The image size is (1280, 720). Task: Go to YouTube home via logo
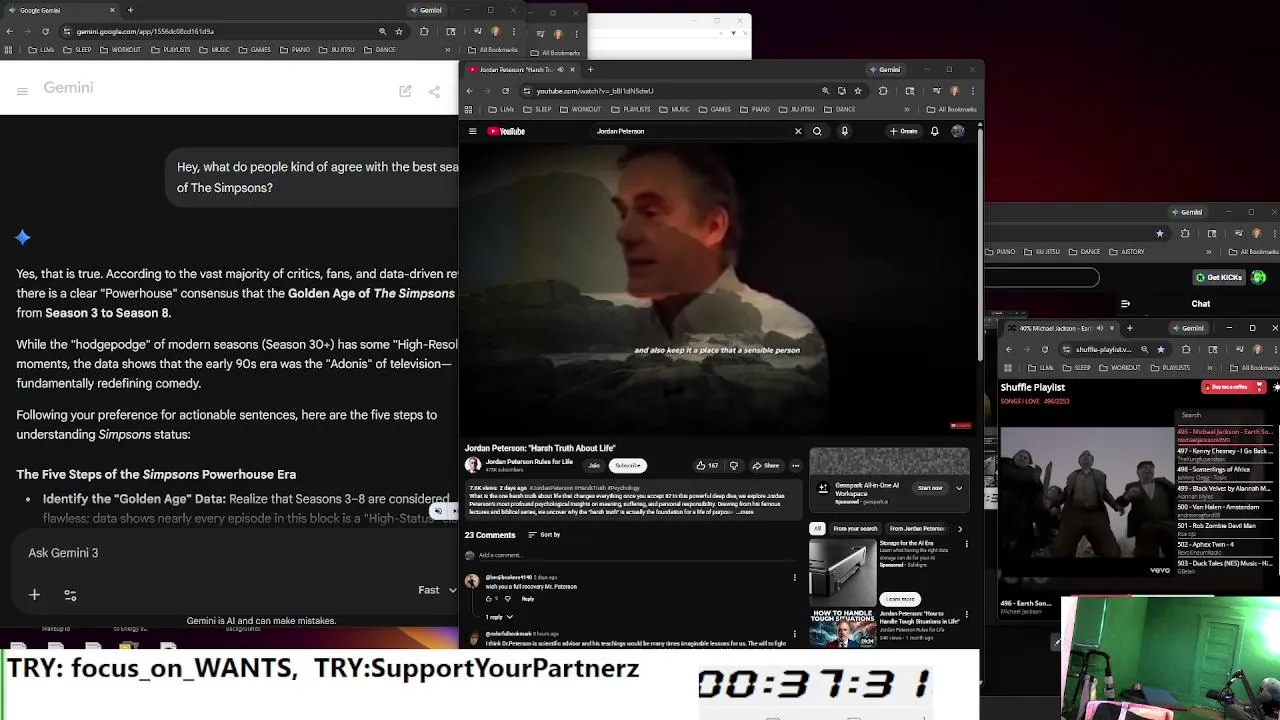pyautogui.click(x=506, y=131)
